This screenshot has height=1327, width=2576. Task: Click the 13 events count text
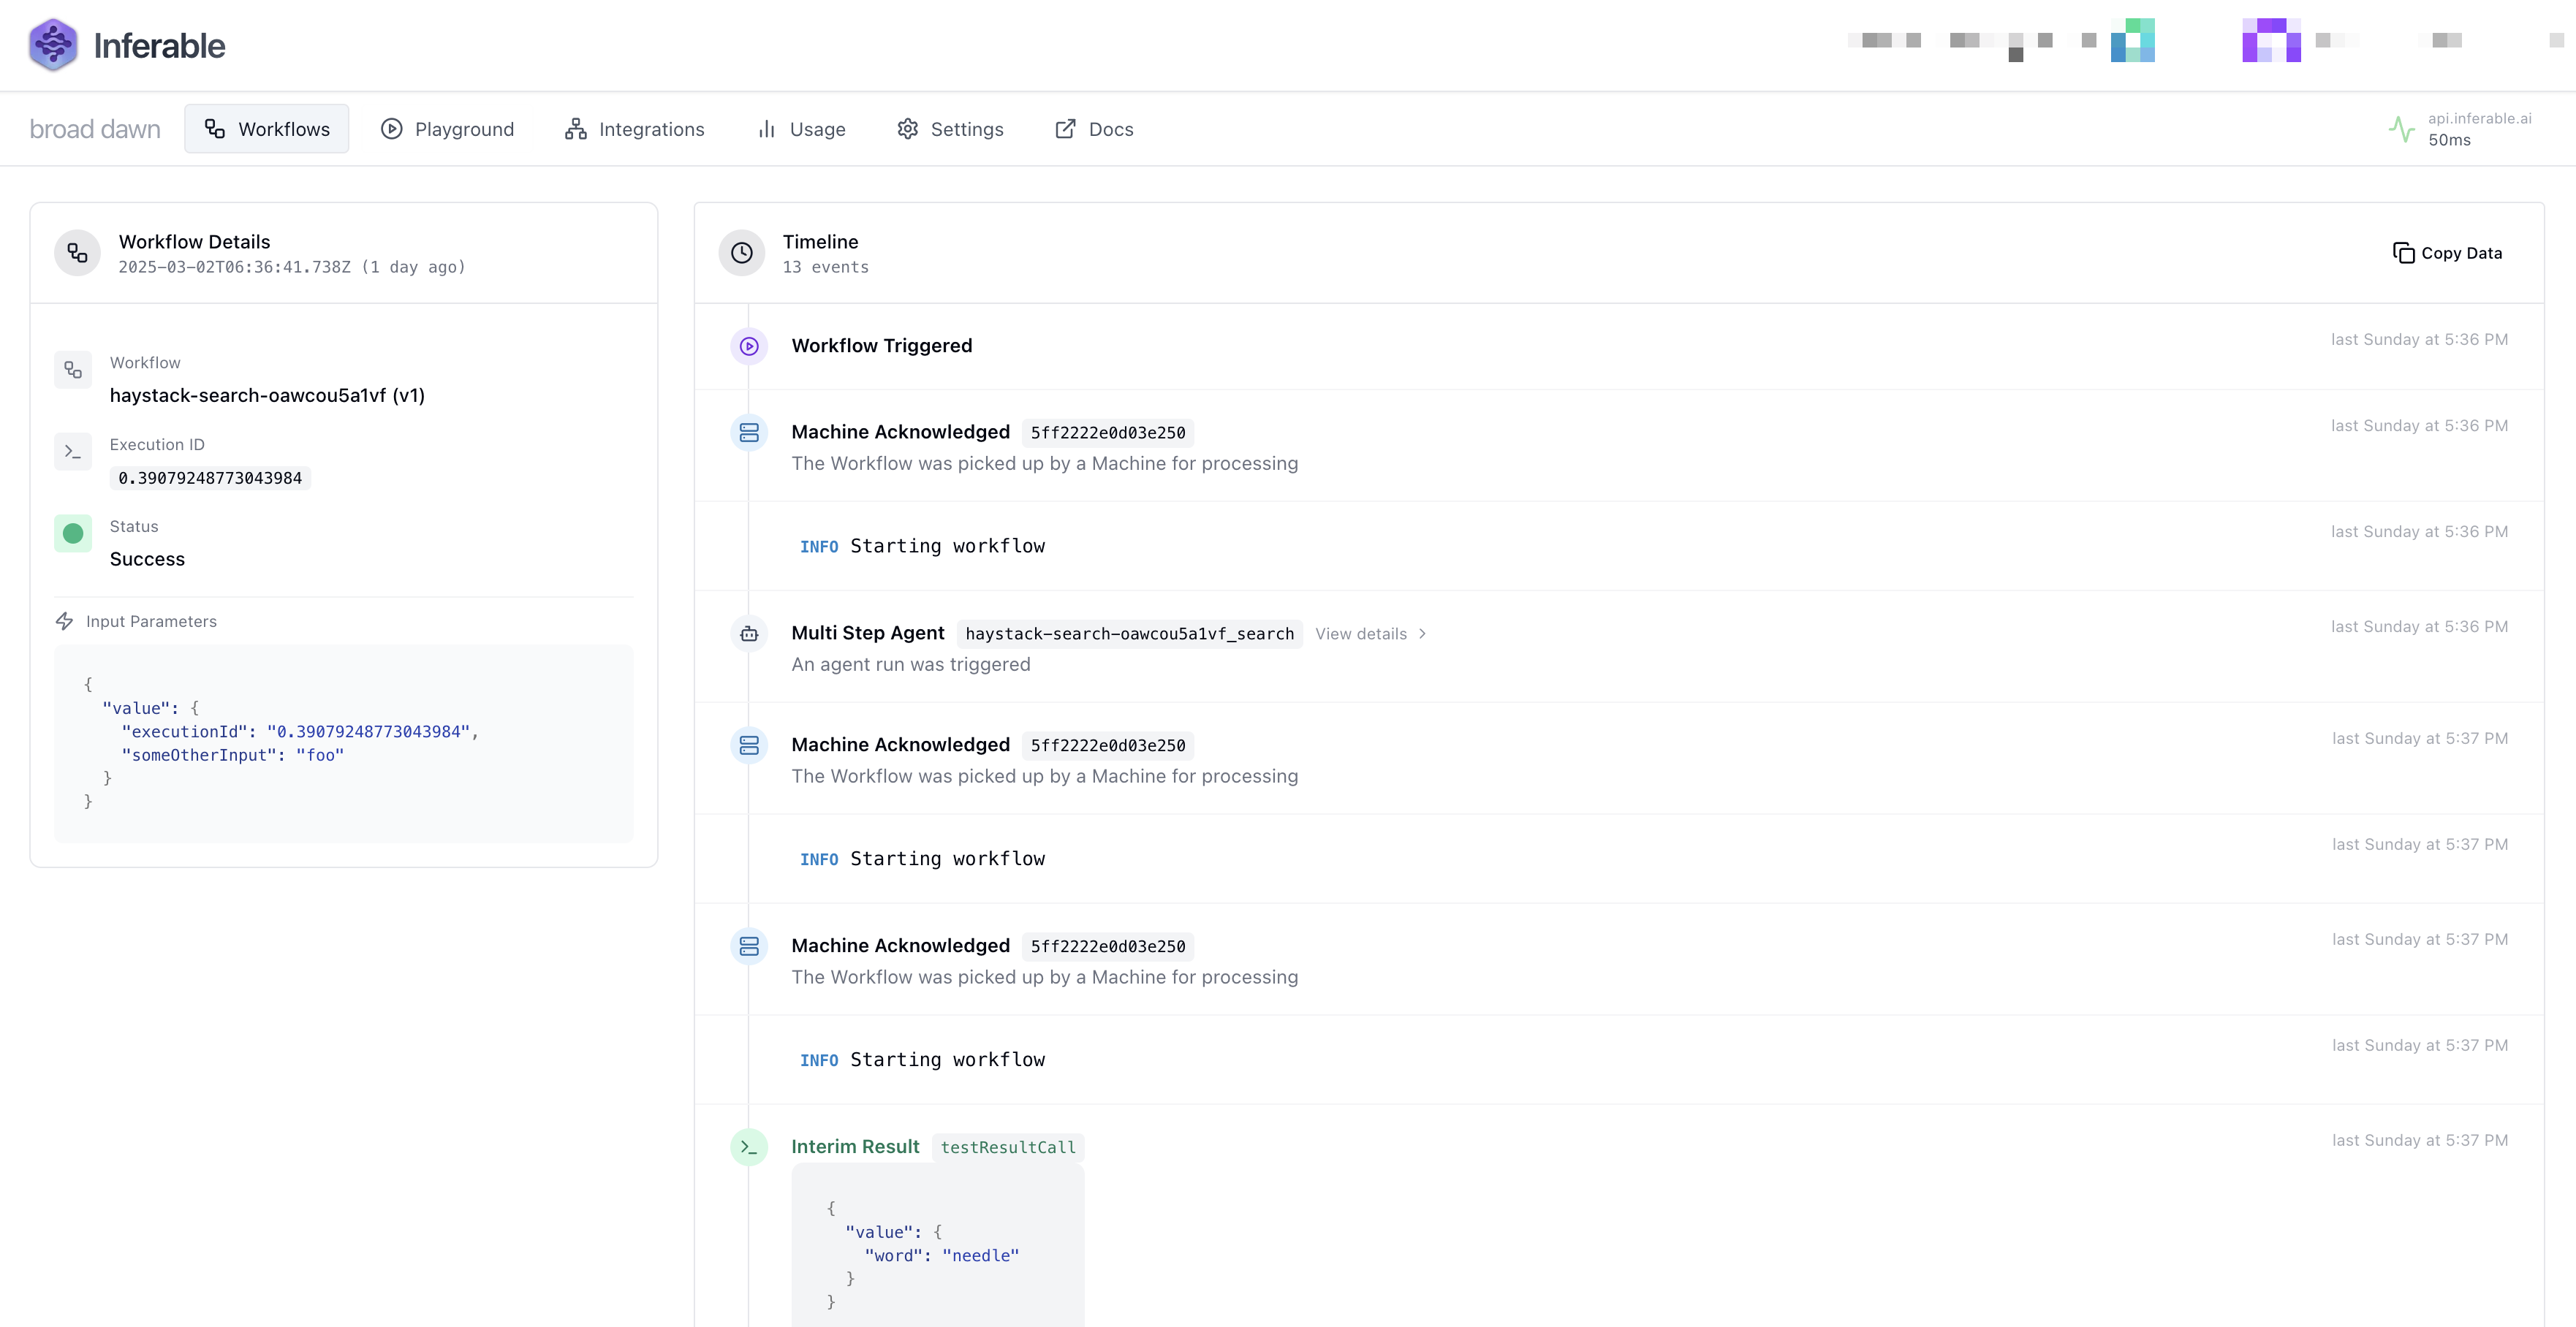click(826, 267)
